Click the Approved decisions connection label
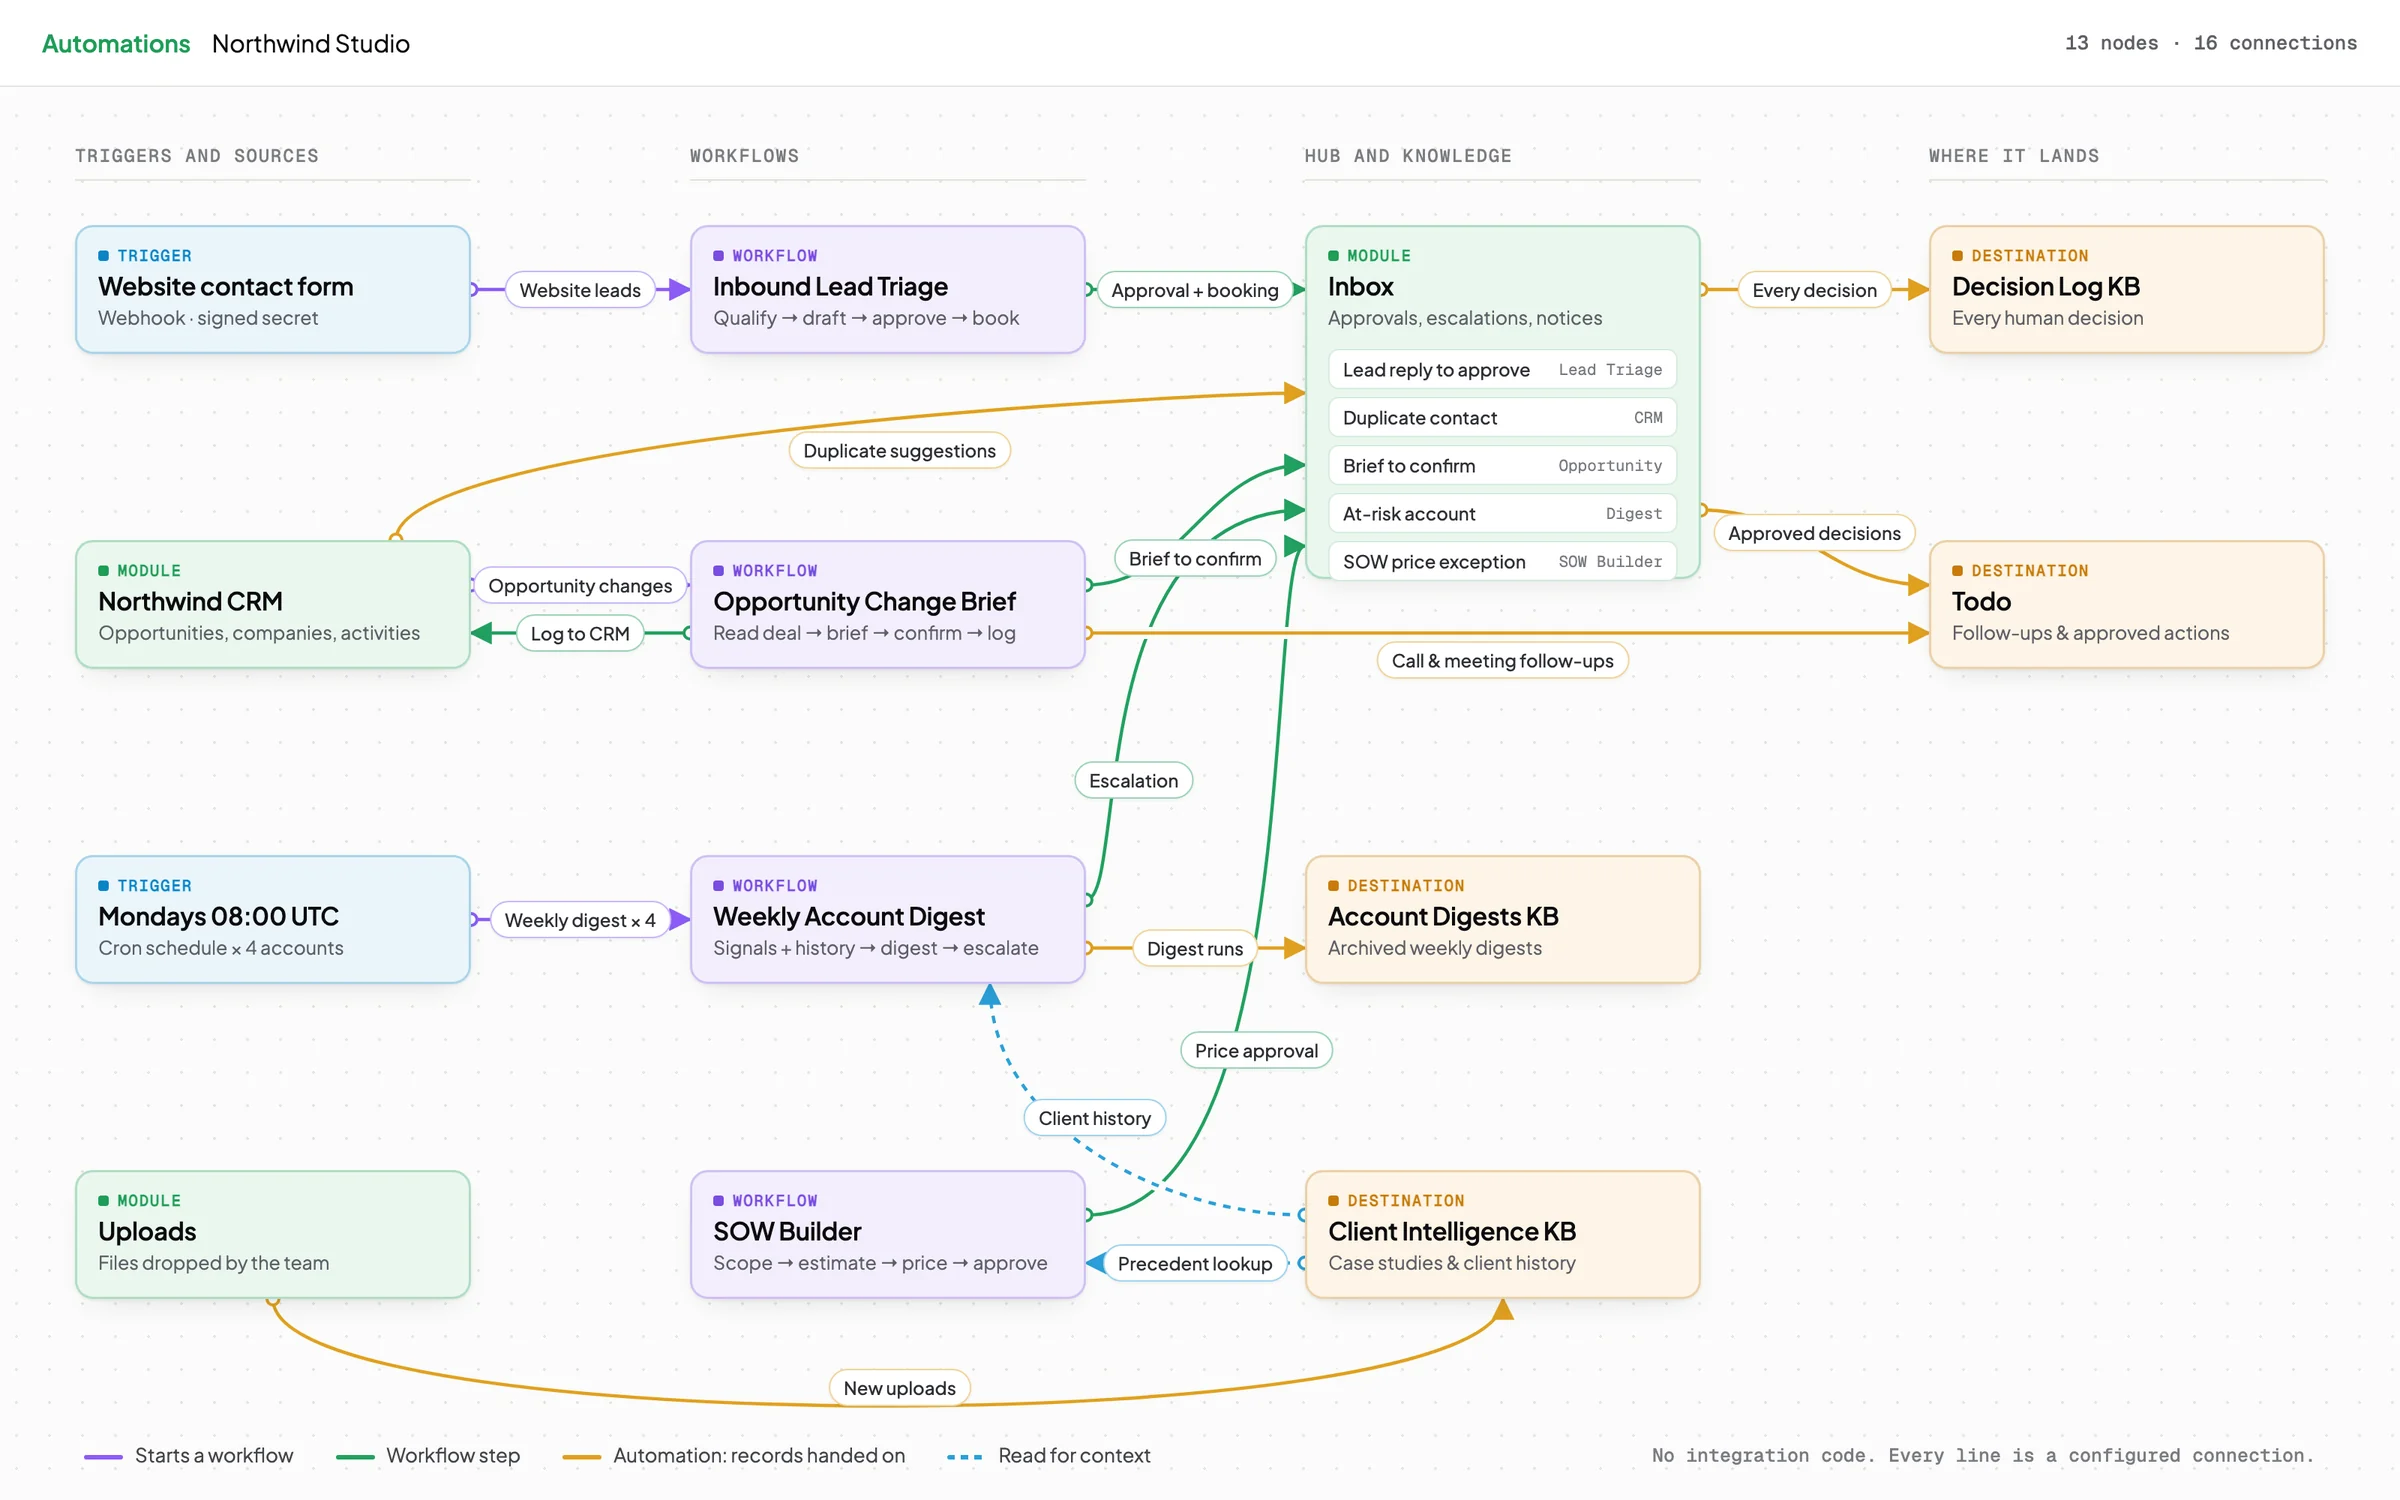 click(x=1815, y=533)
